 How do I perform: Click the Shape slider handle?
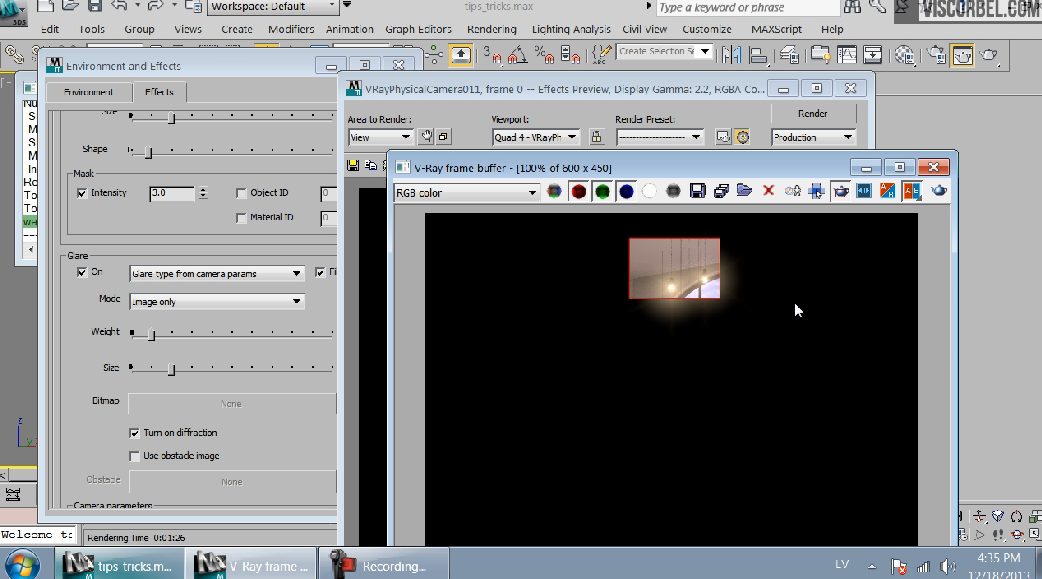[148, 152]
